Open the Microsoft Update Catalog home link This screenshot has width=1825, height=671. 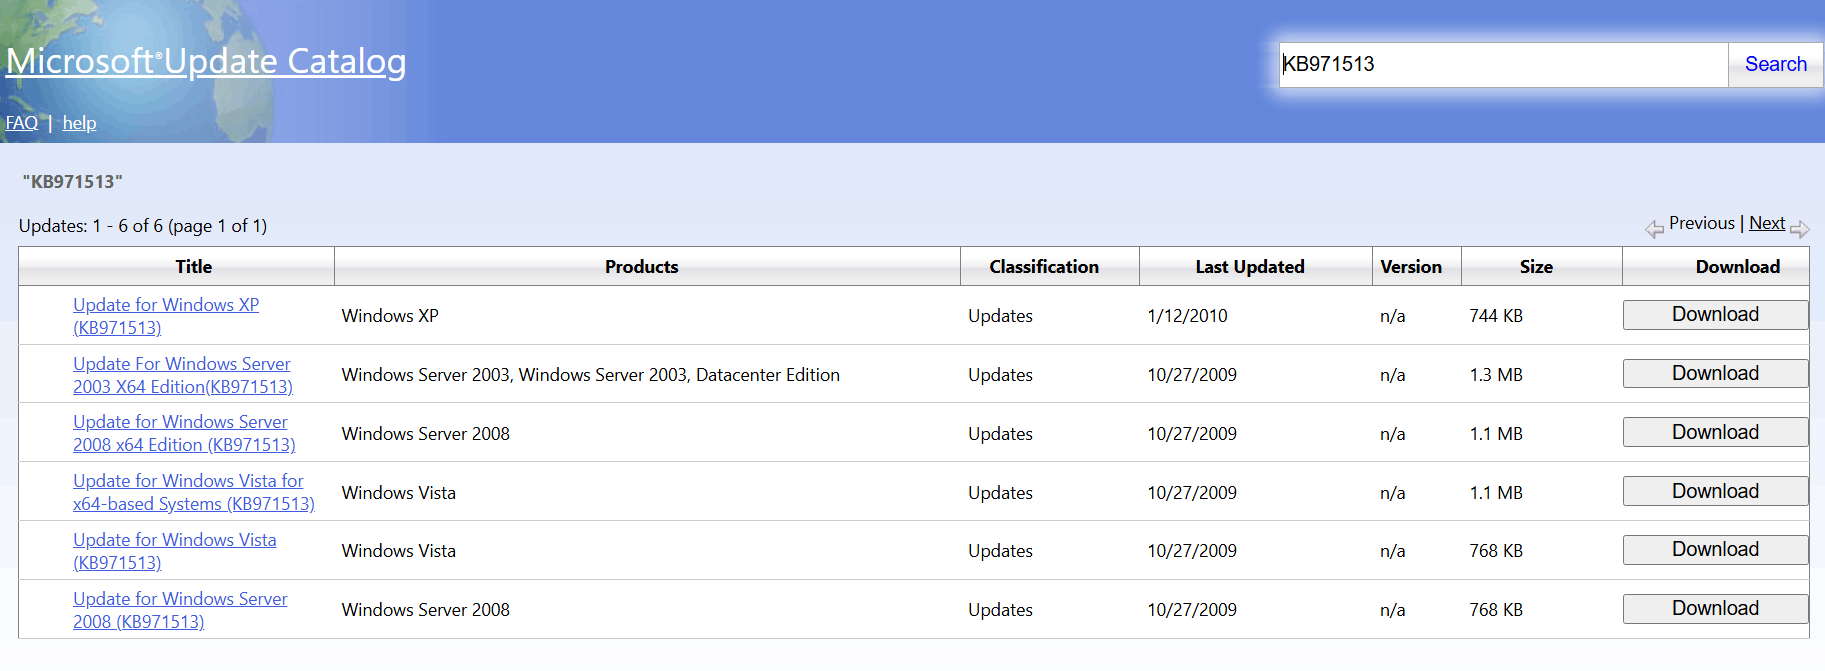(x=206, y=62)
